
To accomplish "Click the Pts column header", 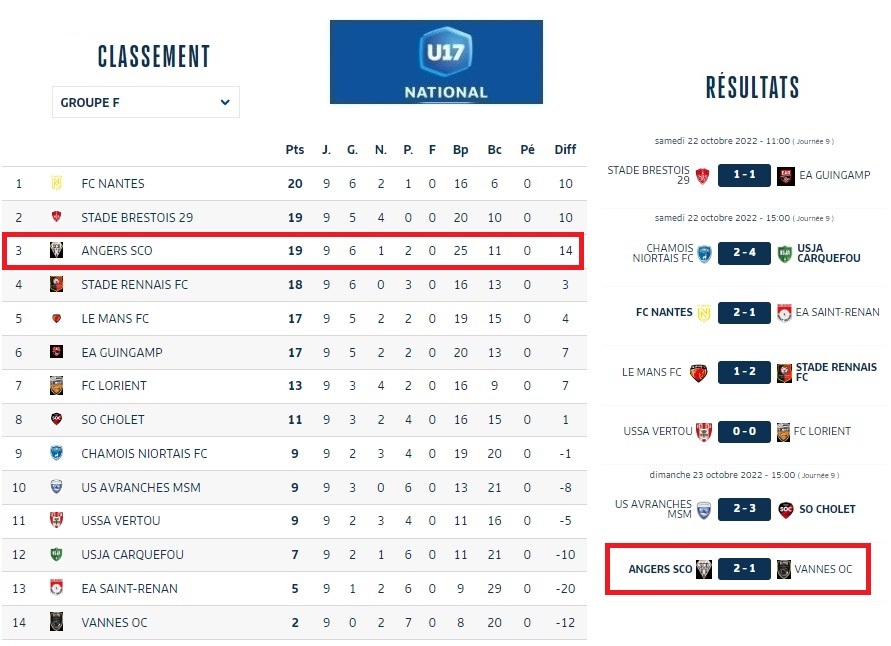I will point(294,150).
